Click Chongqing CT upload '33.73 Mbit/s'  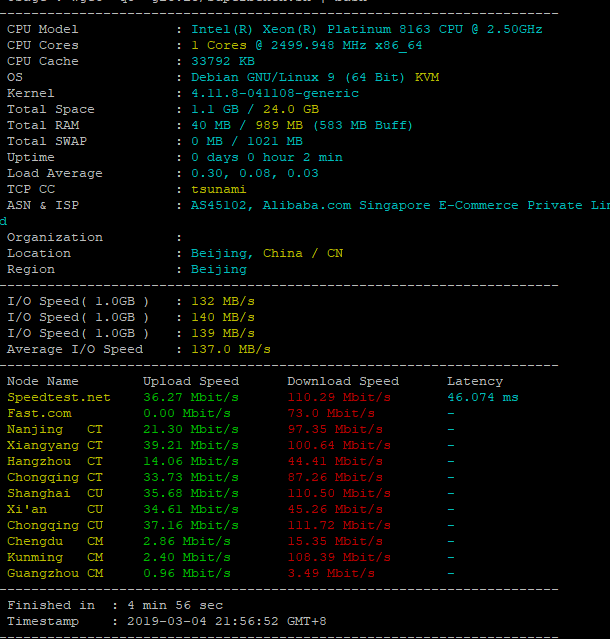point(191,477)
